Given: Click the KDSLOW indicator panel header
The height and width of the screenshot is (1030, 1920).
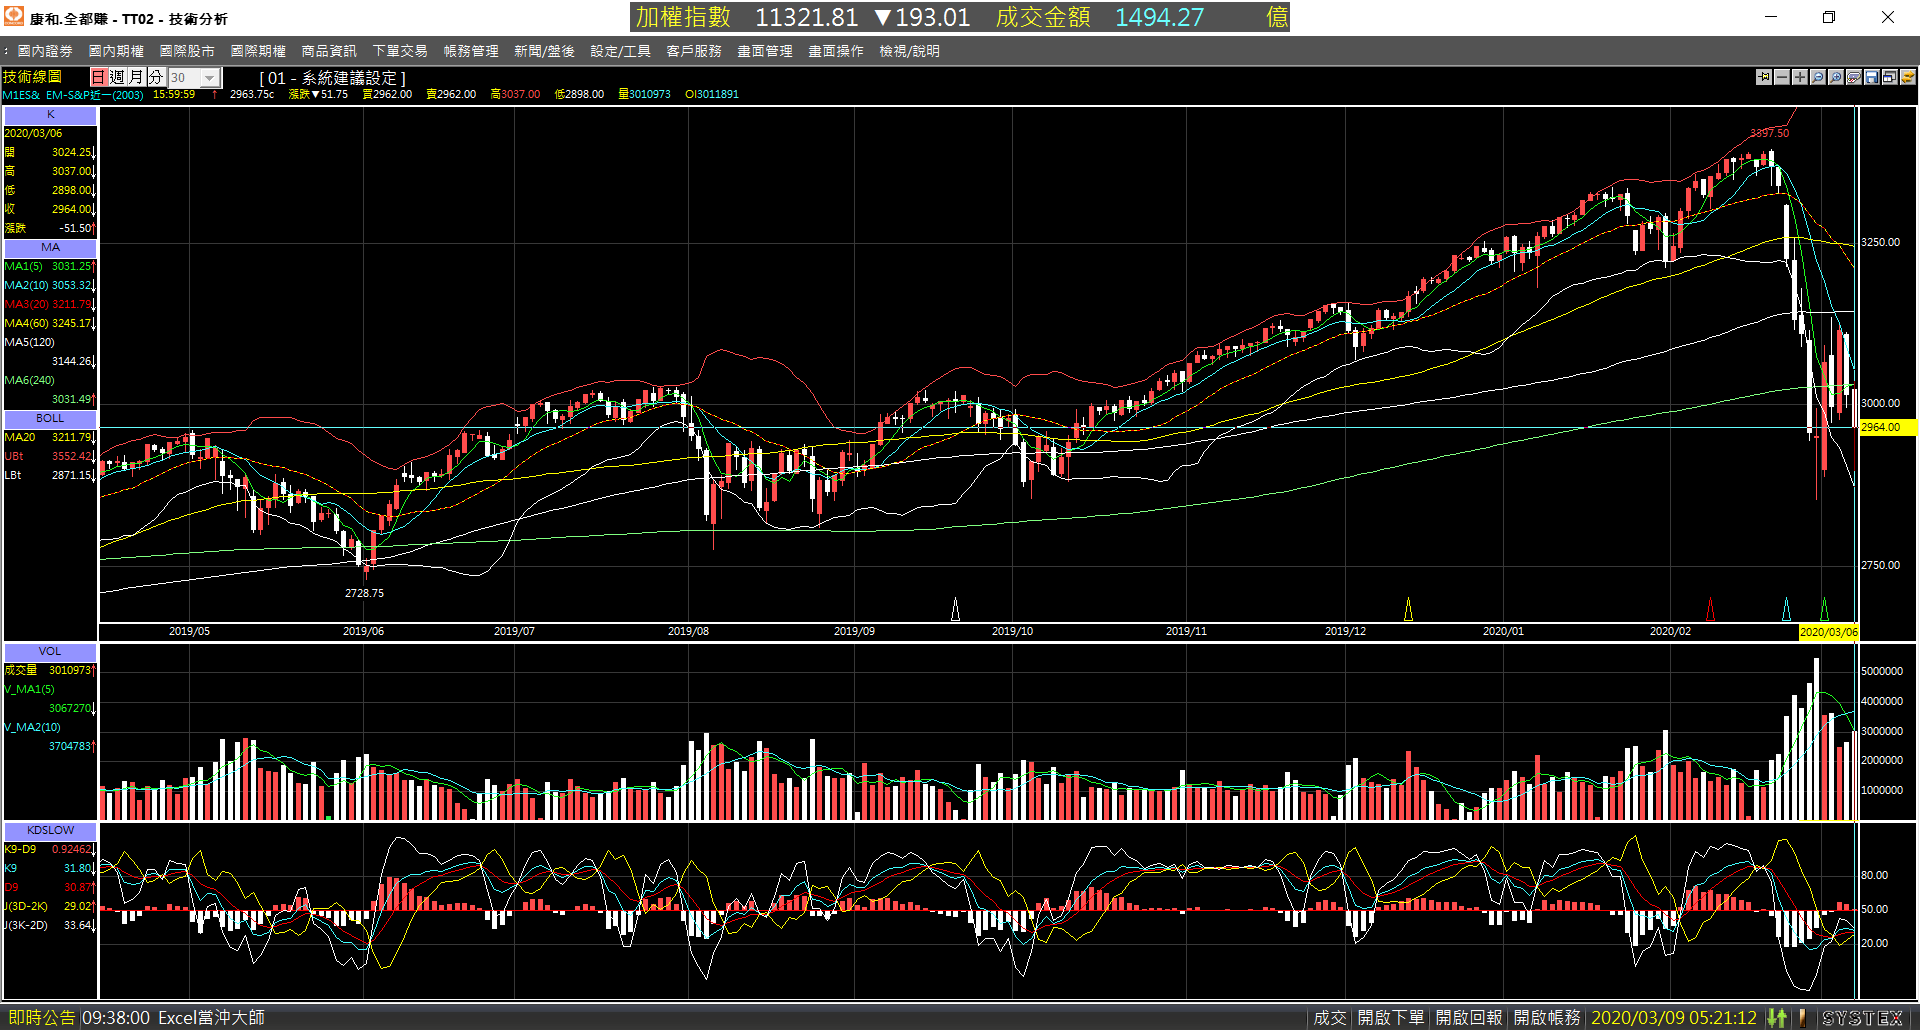Looking at the screenshot, I should tap(50, 831).
